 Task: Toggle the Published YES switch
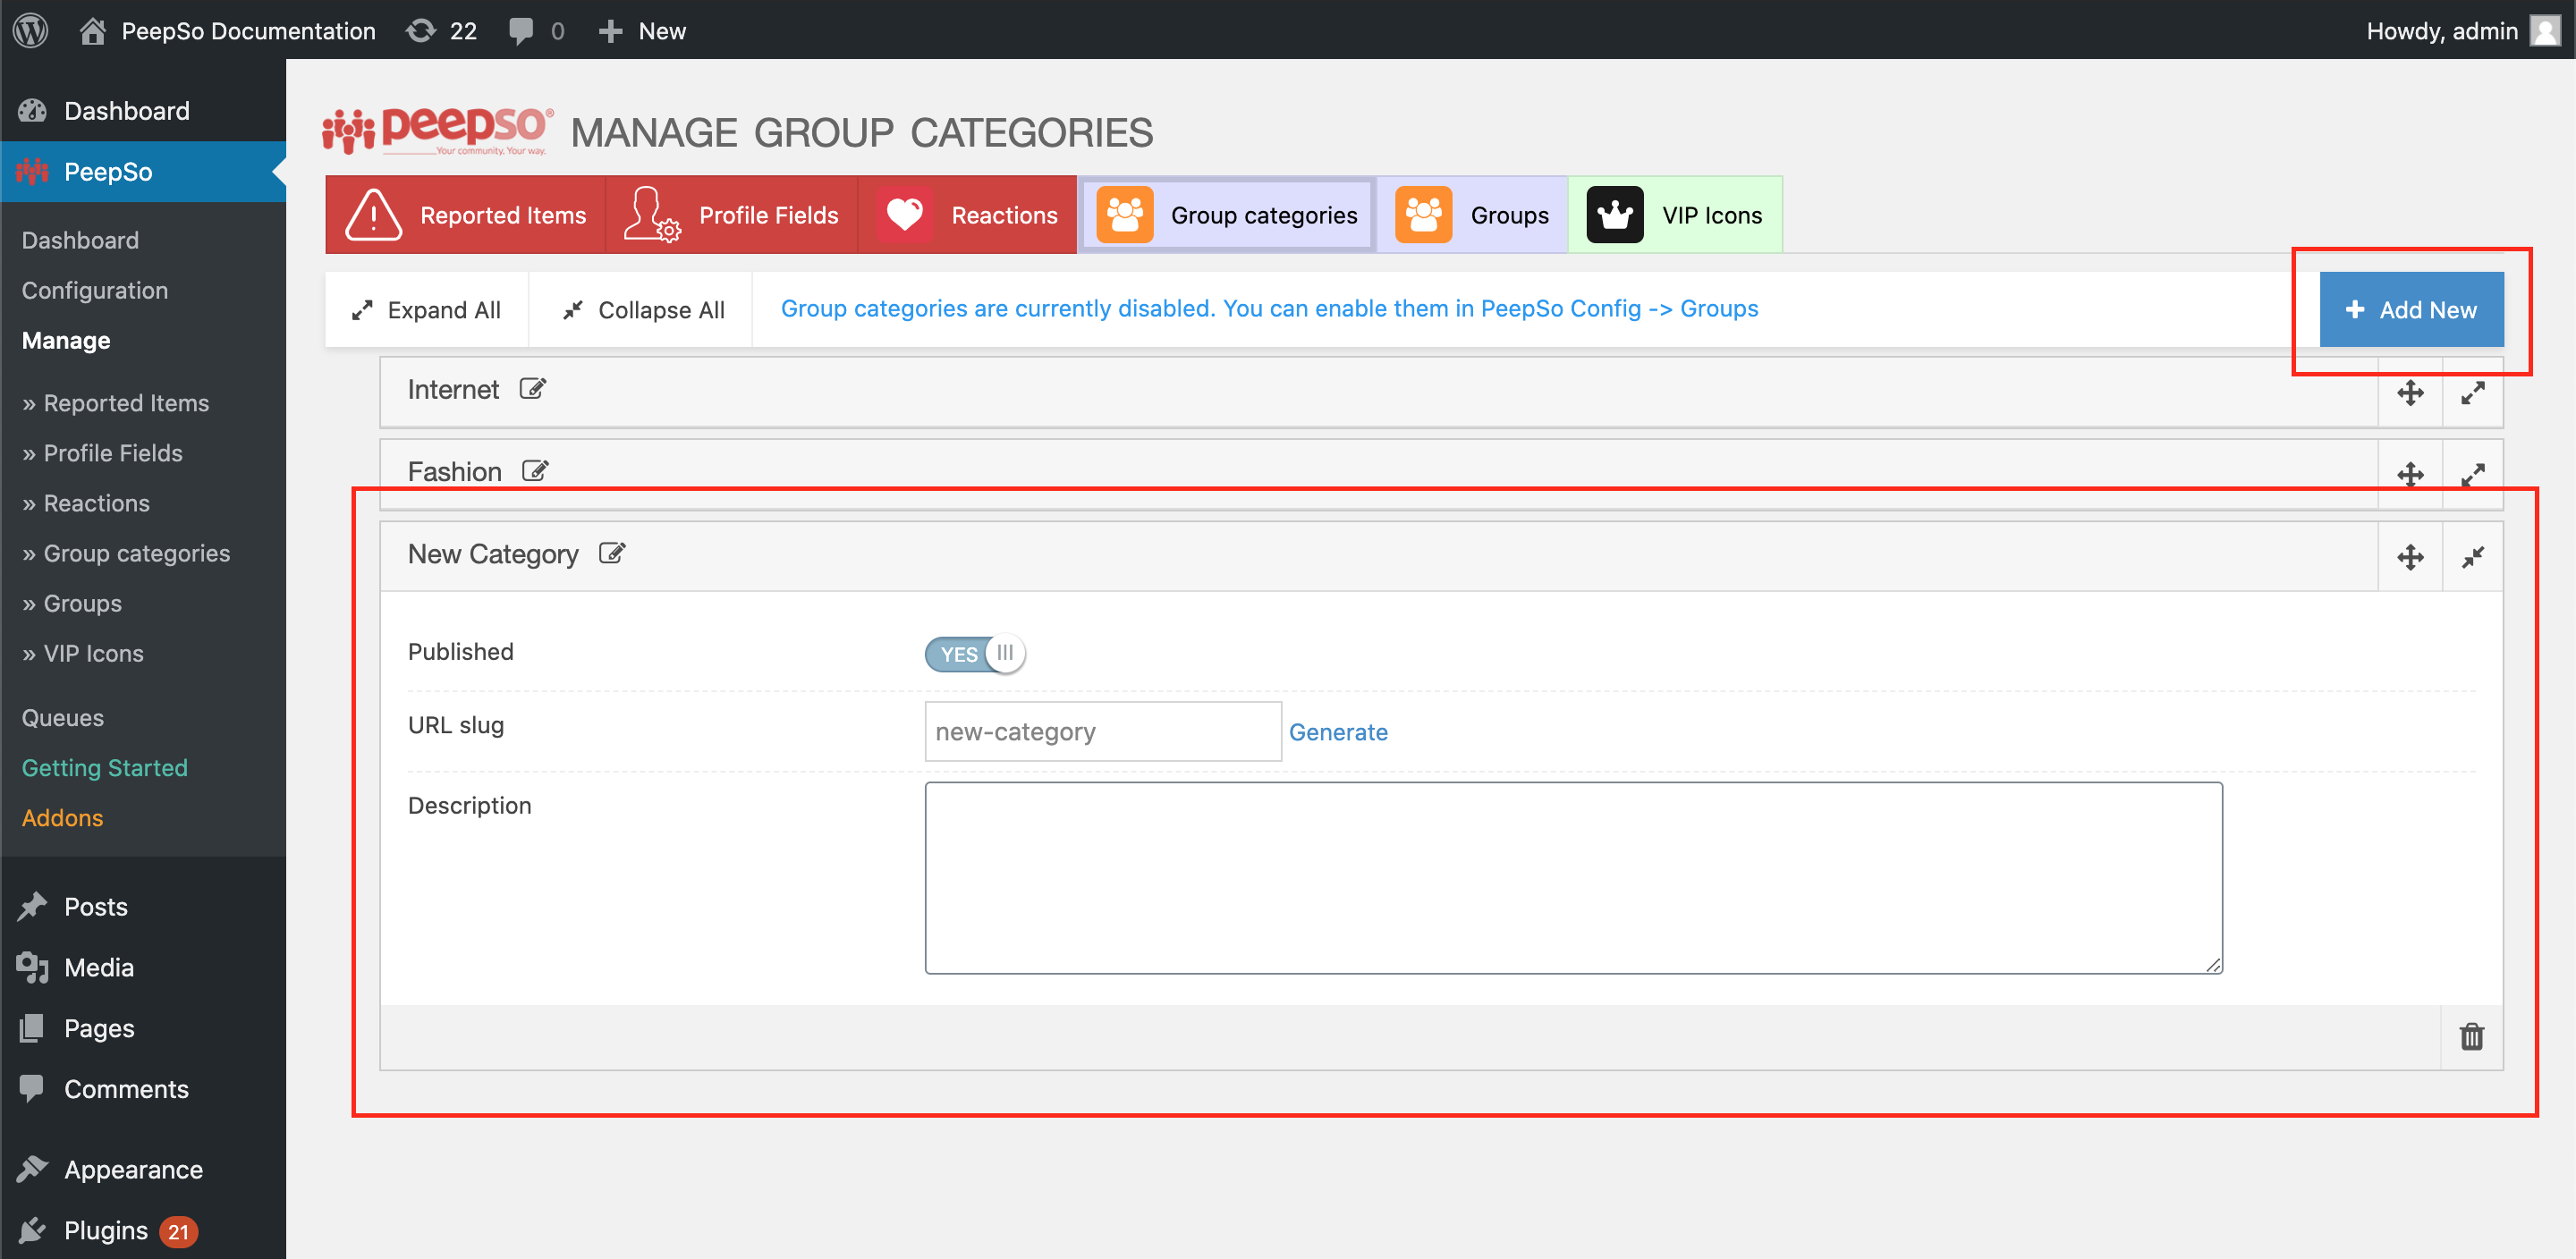tap(974, 653)
